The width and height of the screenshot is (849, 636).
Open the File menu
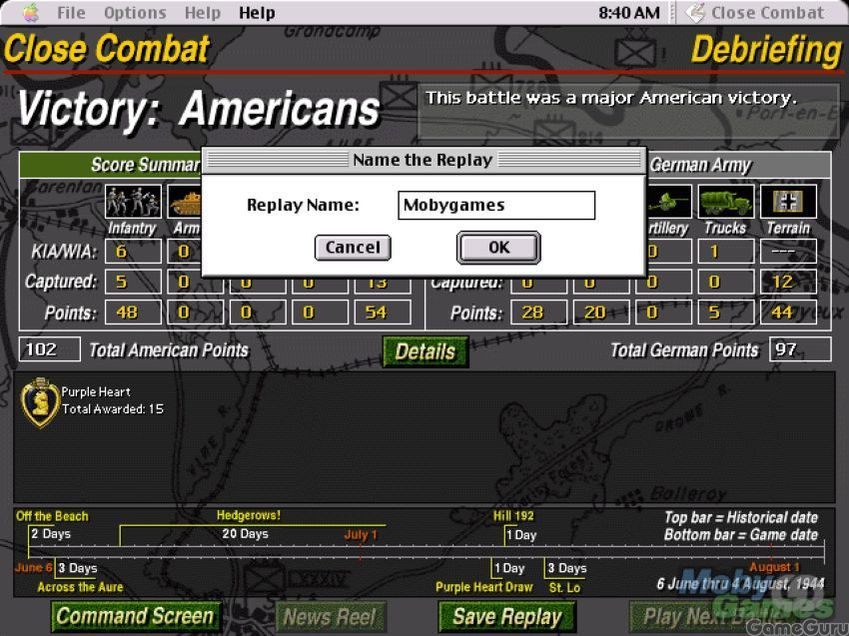[71, 12]
